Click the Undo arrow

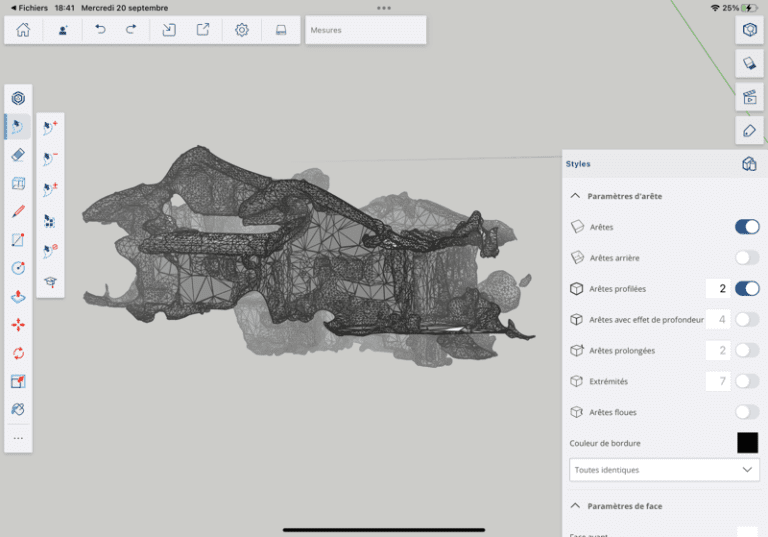pos(100,30)
